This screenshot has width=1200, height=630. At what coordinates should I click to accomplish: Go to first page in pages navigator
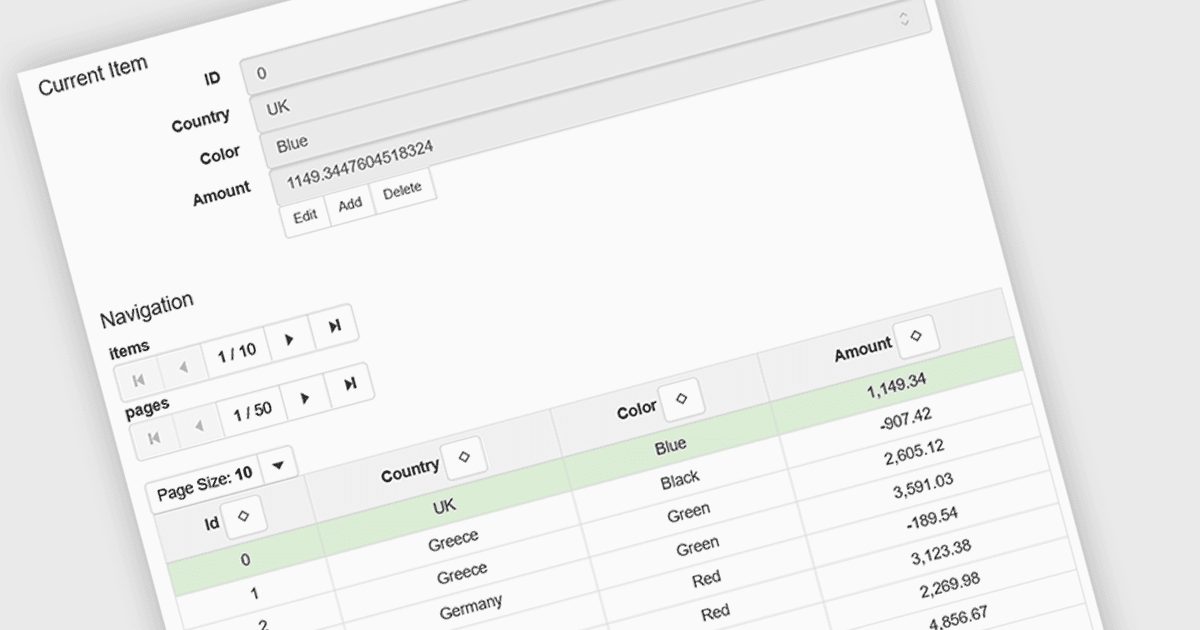(x=154, y=439)
